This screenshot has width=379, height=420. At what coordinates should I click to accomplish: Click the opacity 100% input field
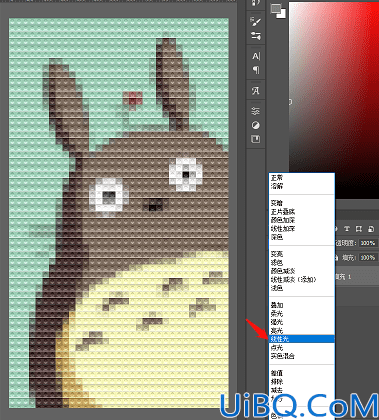coord(368,243)
